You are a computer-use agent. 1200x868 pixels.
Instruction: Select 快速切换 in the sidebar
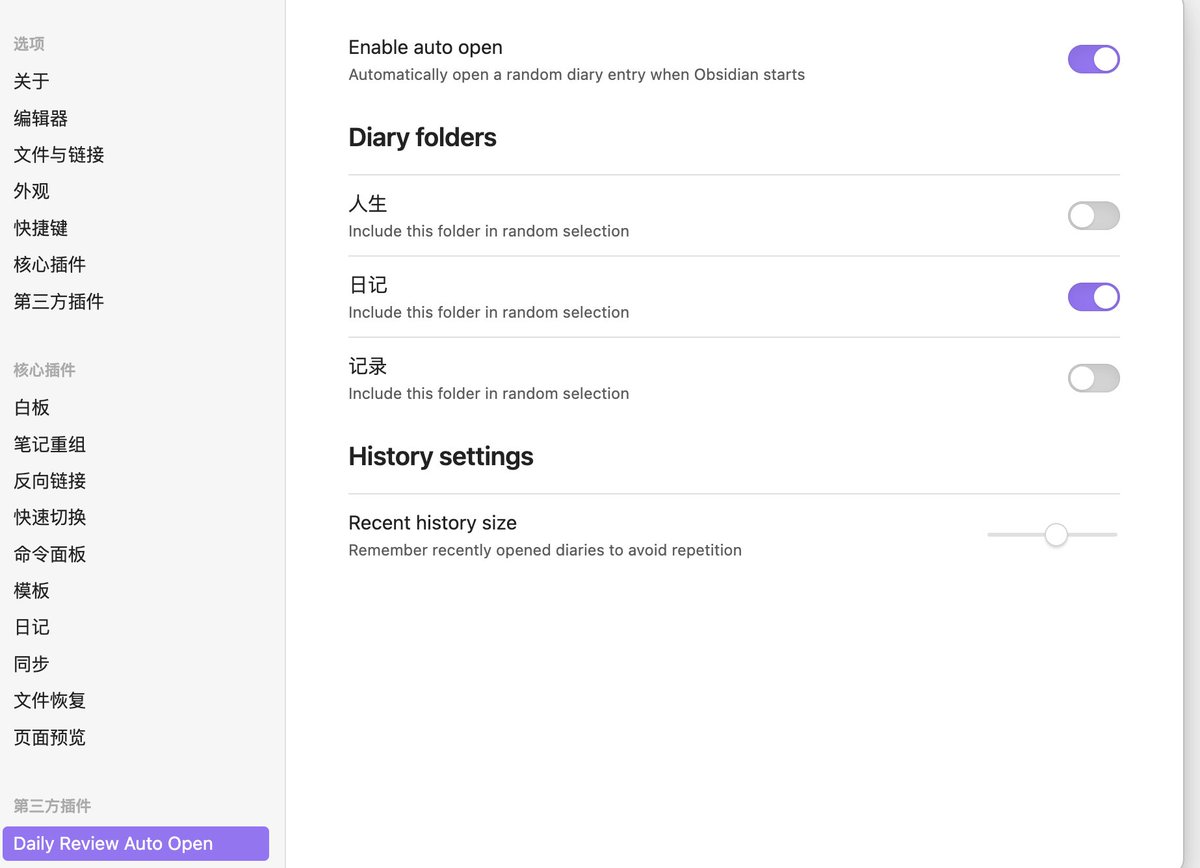50,517
